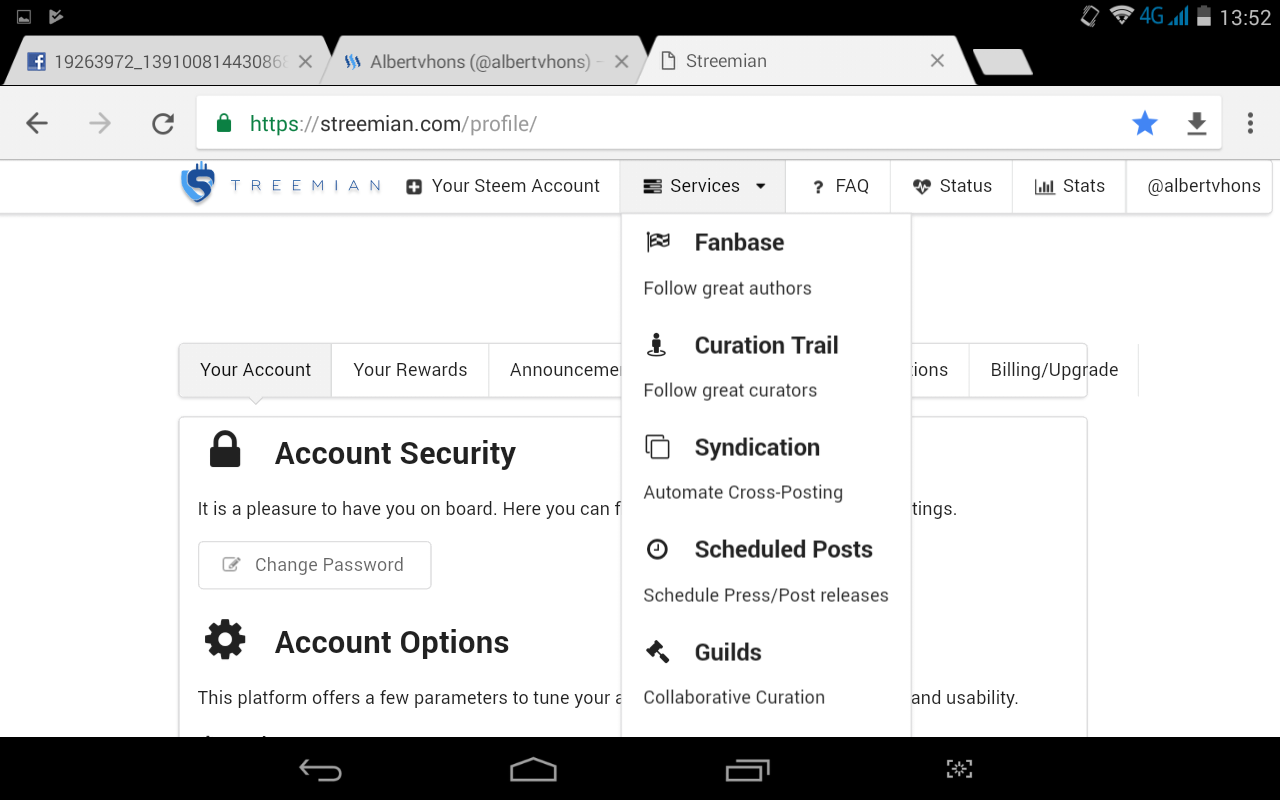
Task: Click the Account Options heading
Action: (392, 642)
